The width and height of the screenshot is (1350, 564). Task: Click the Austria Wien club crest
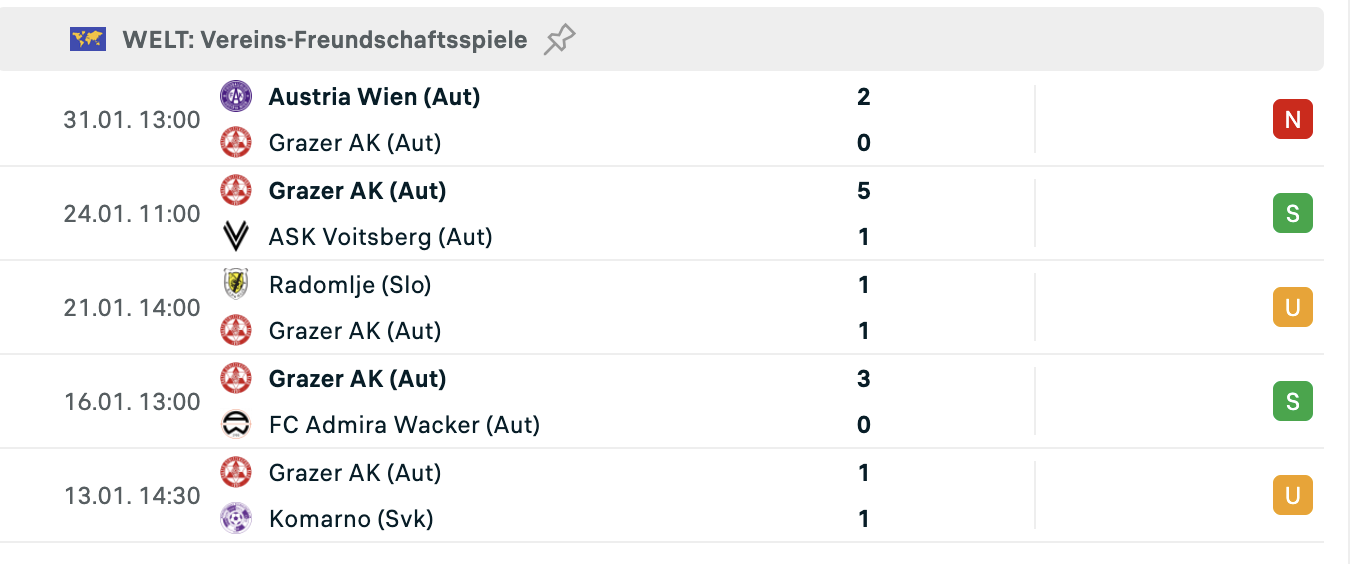coord(236,97)
